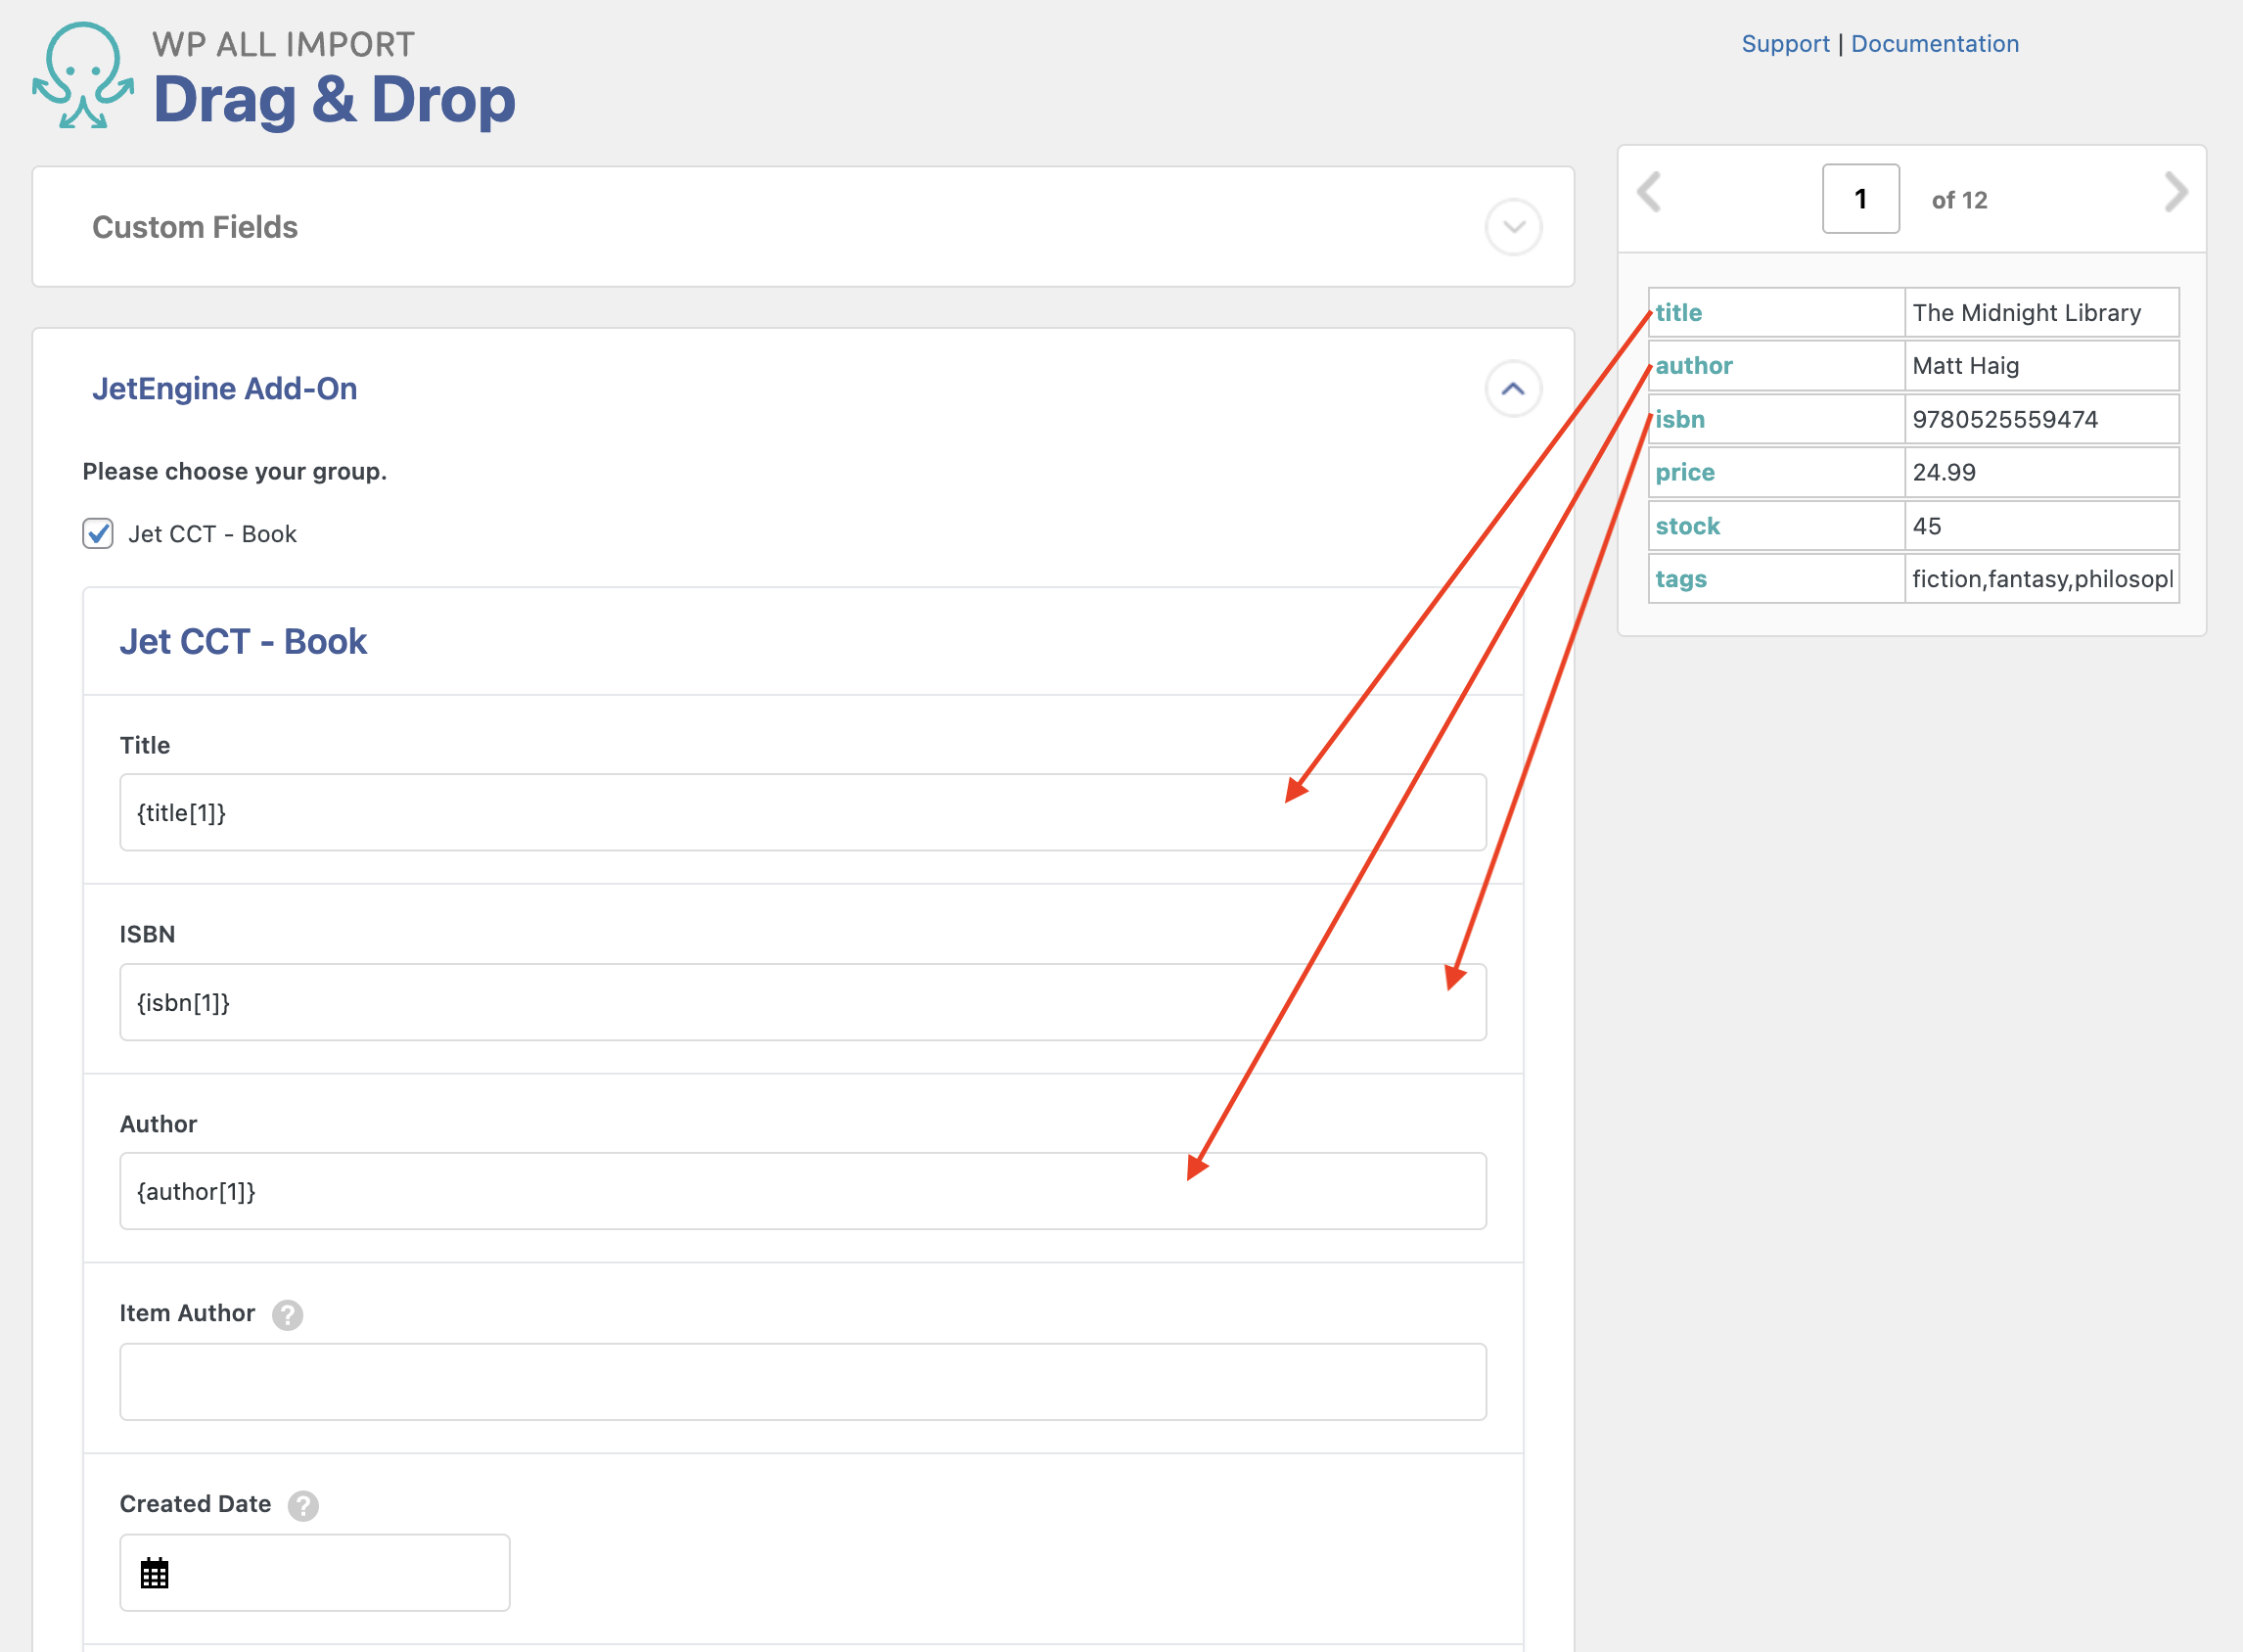The width and height of the screenshot is (2243, 1652).
Task: Expand the Custom Fields section
Action: tap(1513, 227)
